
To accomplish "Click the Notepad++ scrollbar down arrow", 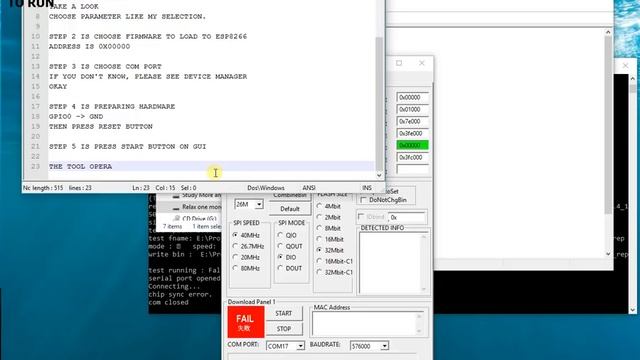I will [379, 175].
